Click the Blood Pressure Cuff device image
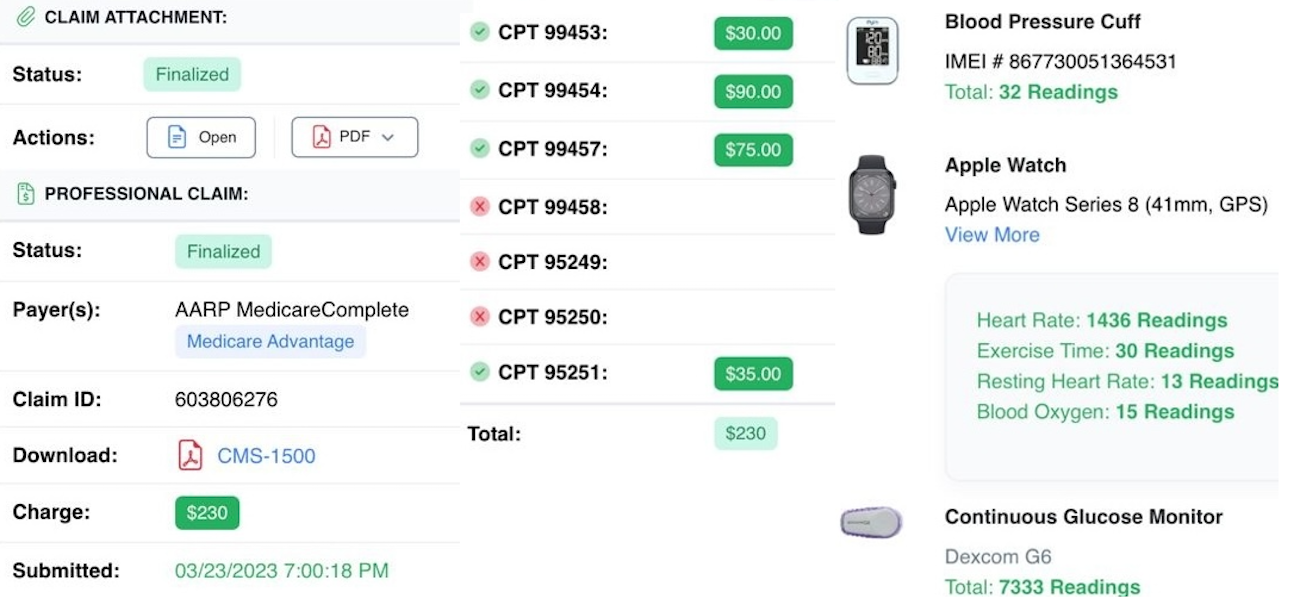This screenshot has width=1300, height=611. coord(872,51)
